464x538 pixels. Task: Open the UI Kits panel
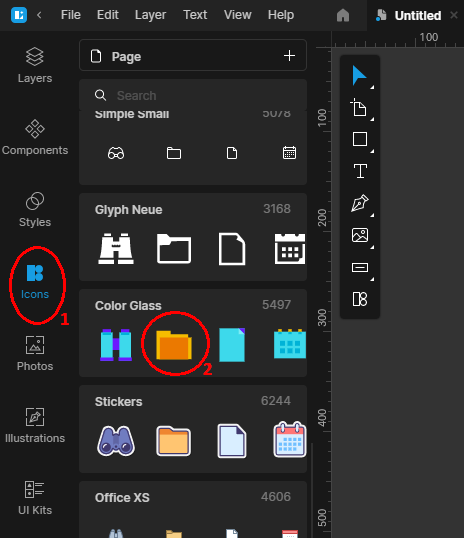(35, 498)
